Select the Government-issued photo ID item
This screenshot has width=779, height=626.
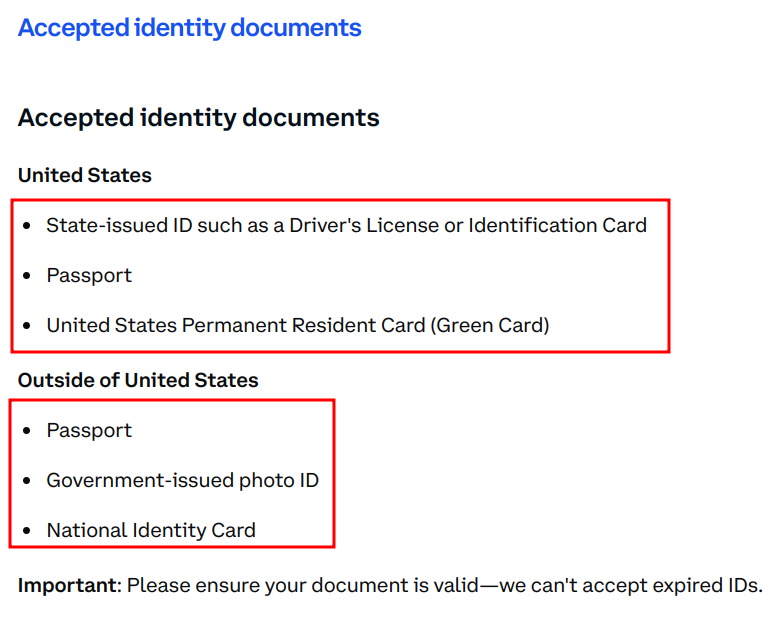coord(182,481)
